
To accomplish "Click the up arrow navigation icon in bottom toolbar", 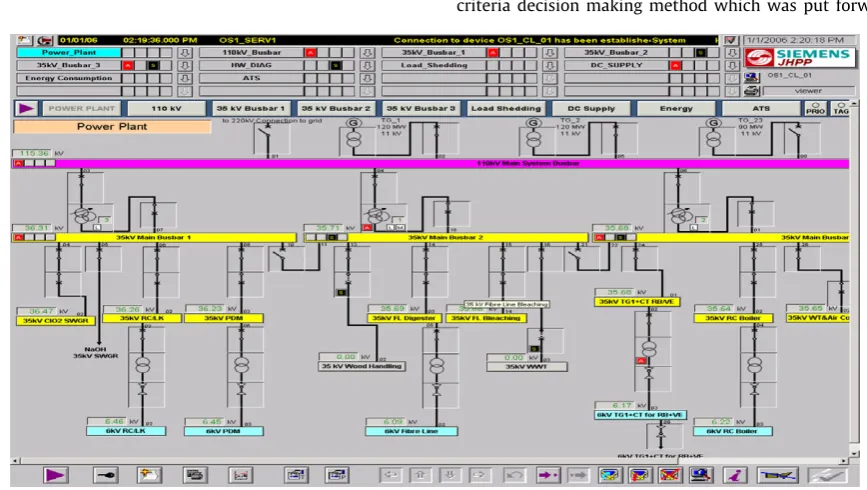I will pyautogui.click(x=420, y=475).
